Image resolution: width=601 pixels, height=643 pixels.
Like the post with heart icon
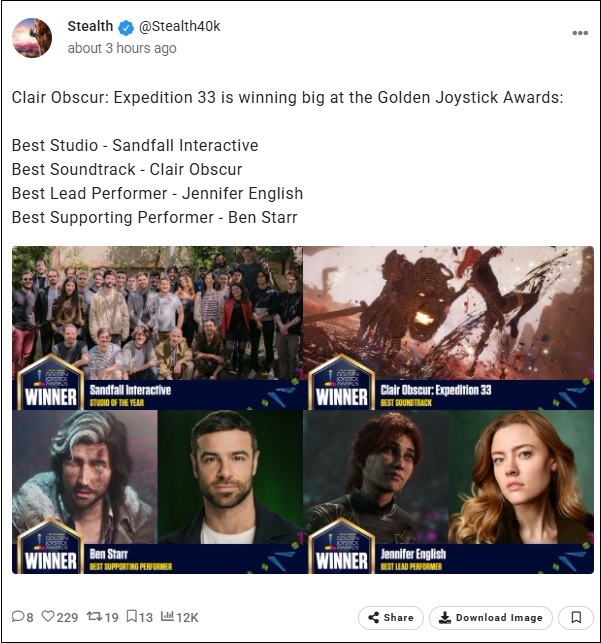tap(48, 616)
